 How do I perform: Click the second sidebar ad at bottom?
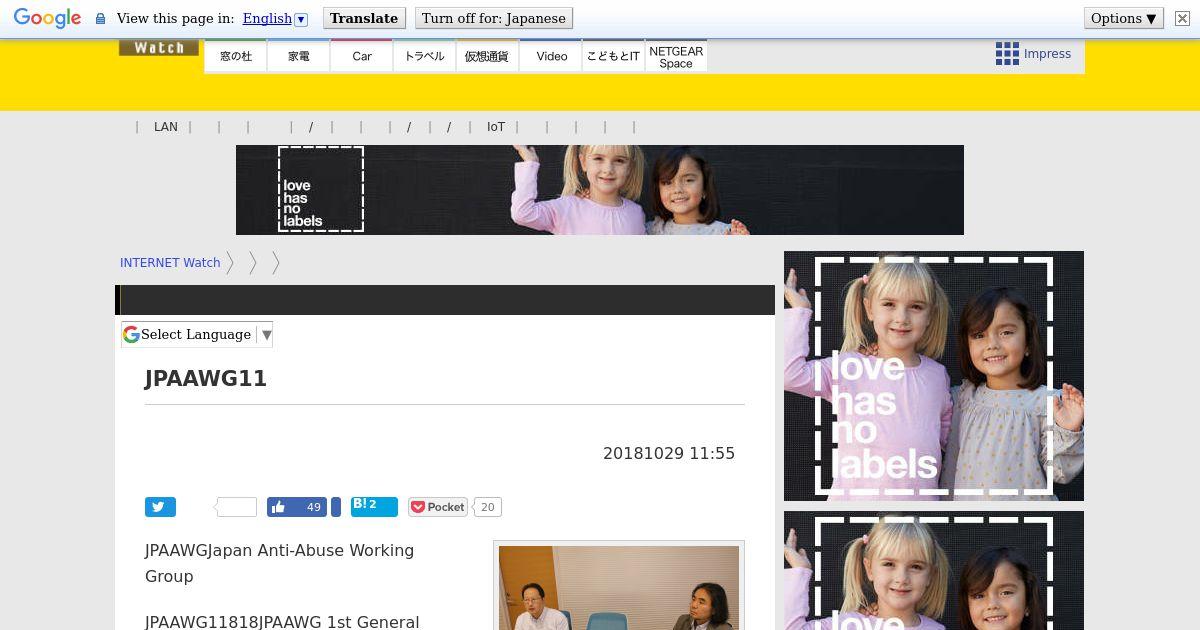[934, 570]
